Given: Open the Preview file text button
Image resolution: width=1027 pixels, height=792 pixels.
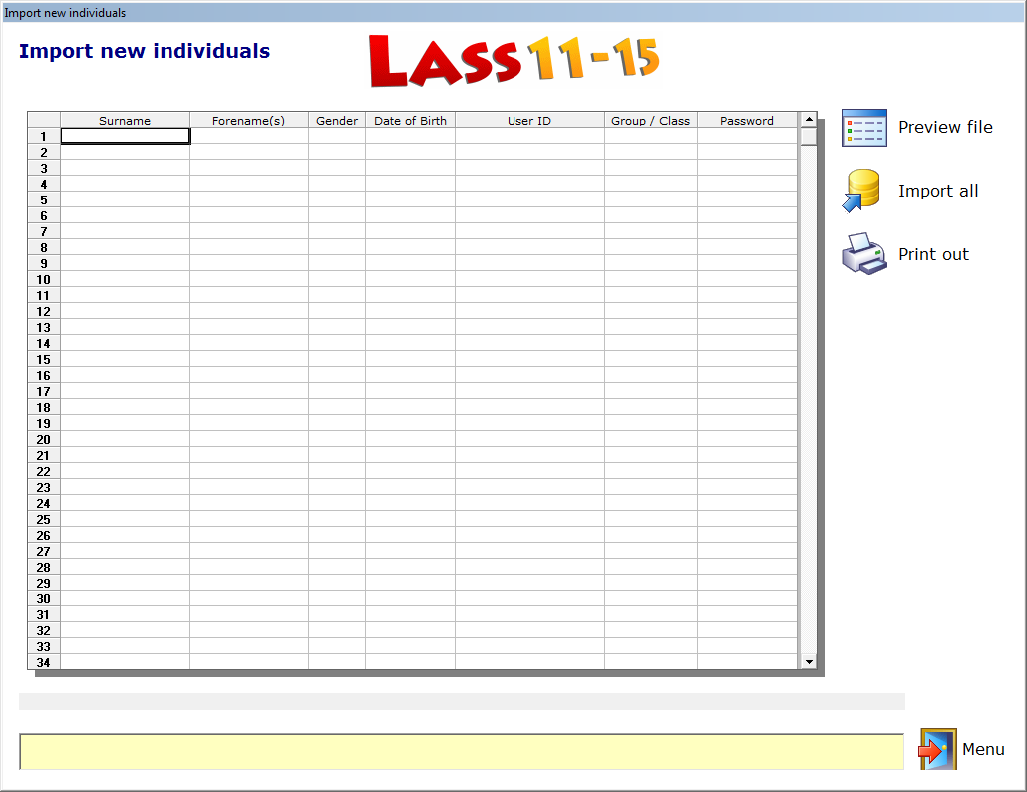Looking at the screenshot, I should click(x=945, y=127).
